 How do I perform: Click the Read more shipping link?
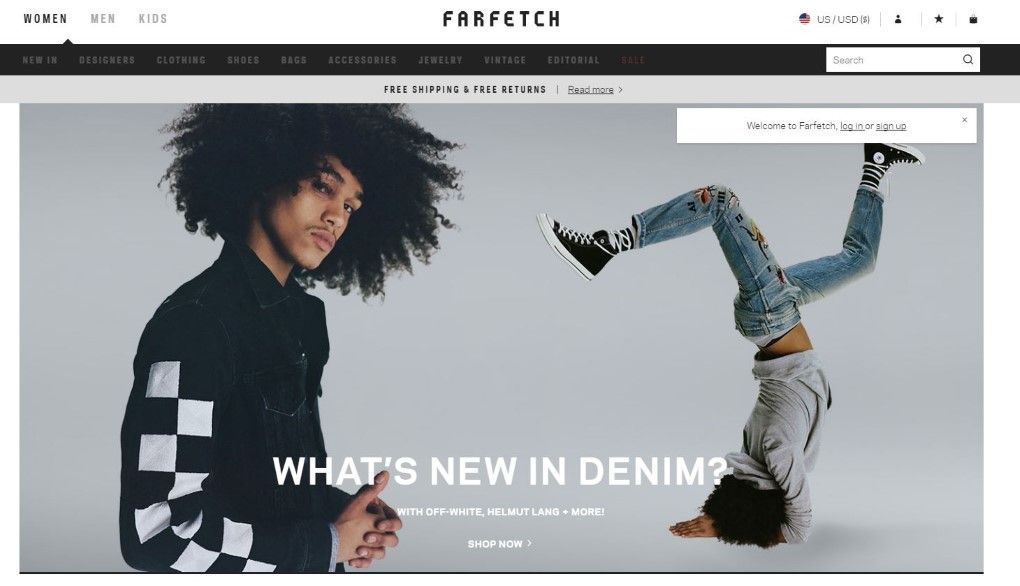(x=591, y=90)
